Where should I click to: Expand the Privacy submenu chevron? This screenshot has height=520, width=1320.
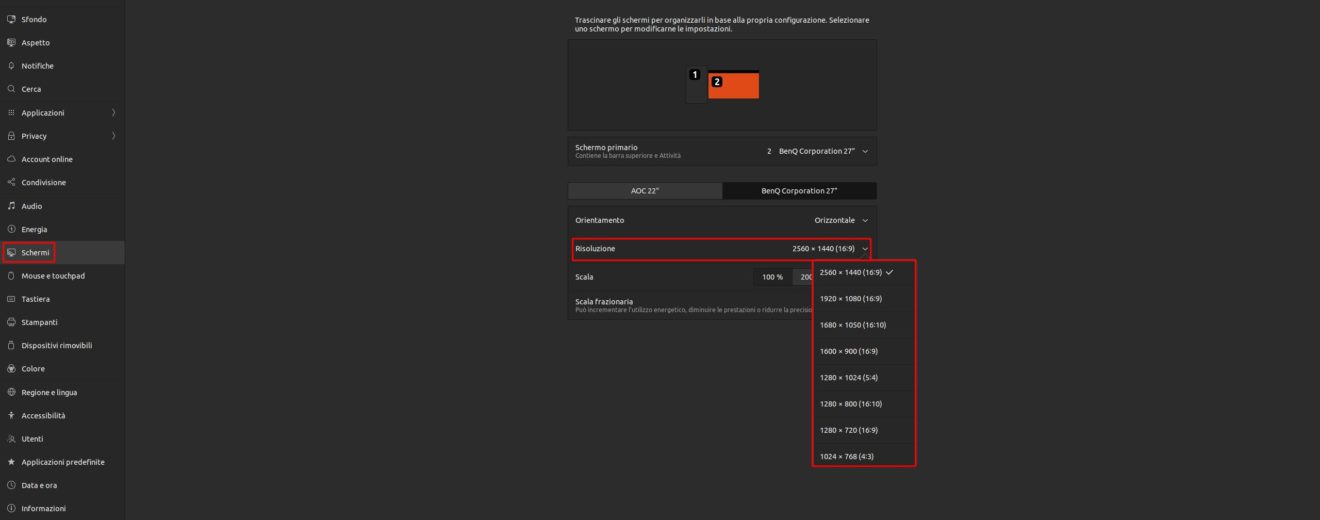click(x=113, y=136)
